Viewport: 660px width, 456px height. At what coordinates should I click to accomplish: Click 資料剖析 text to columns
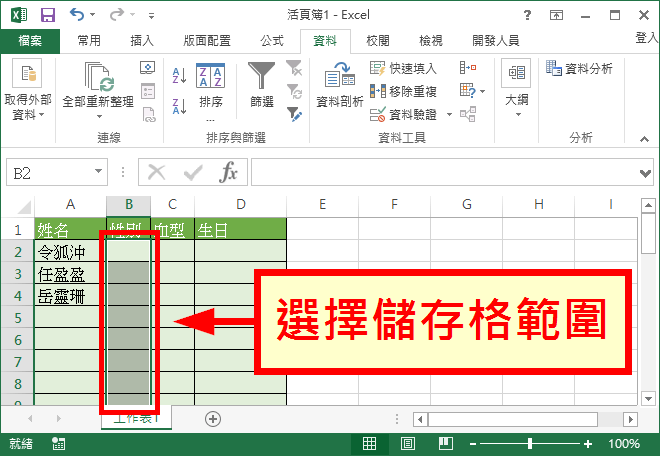(x=340, y=84)
